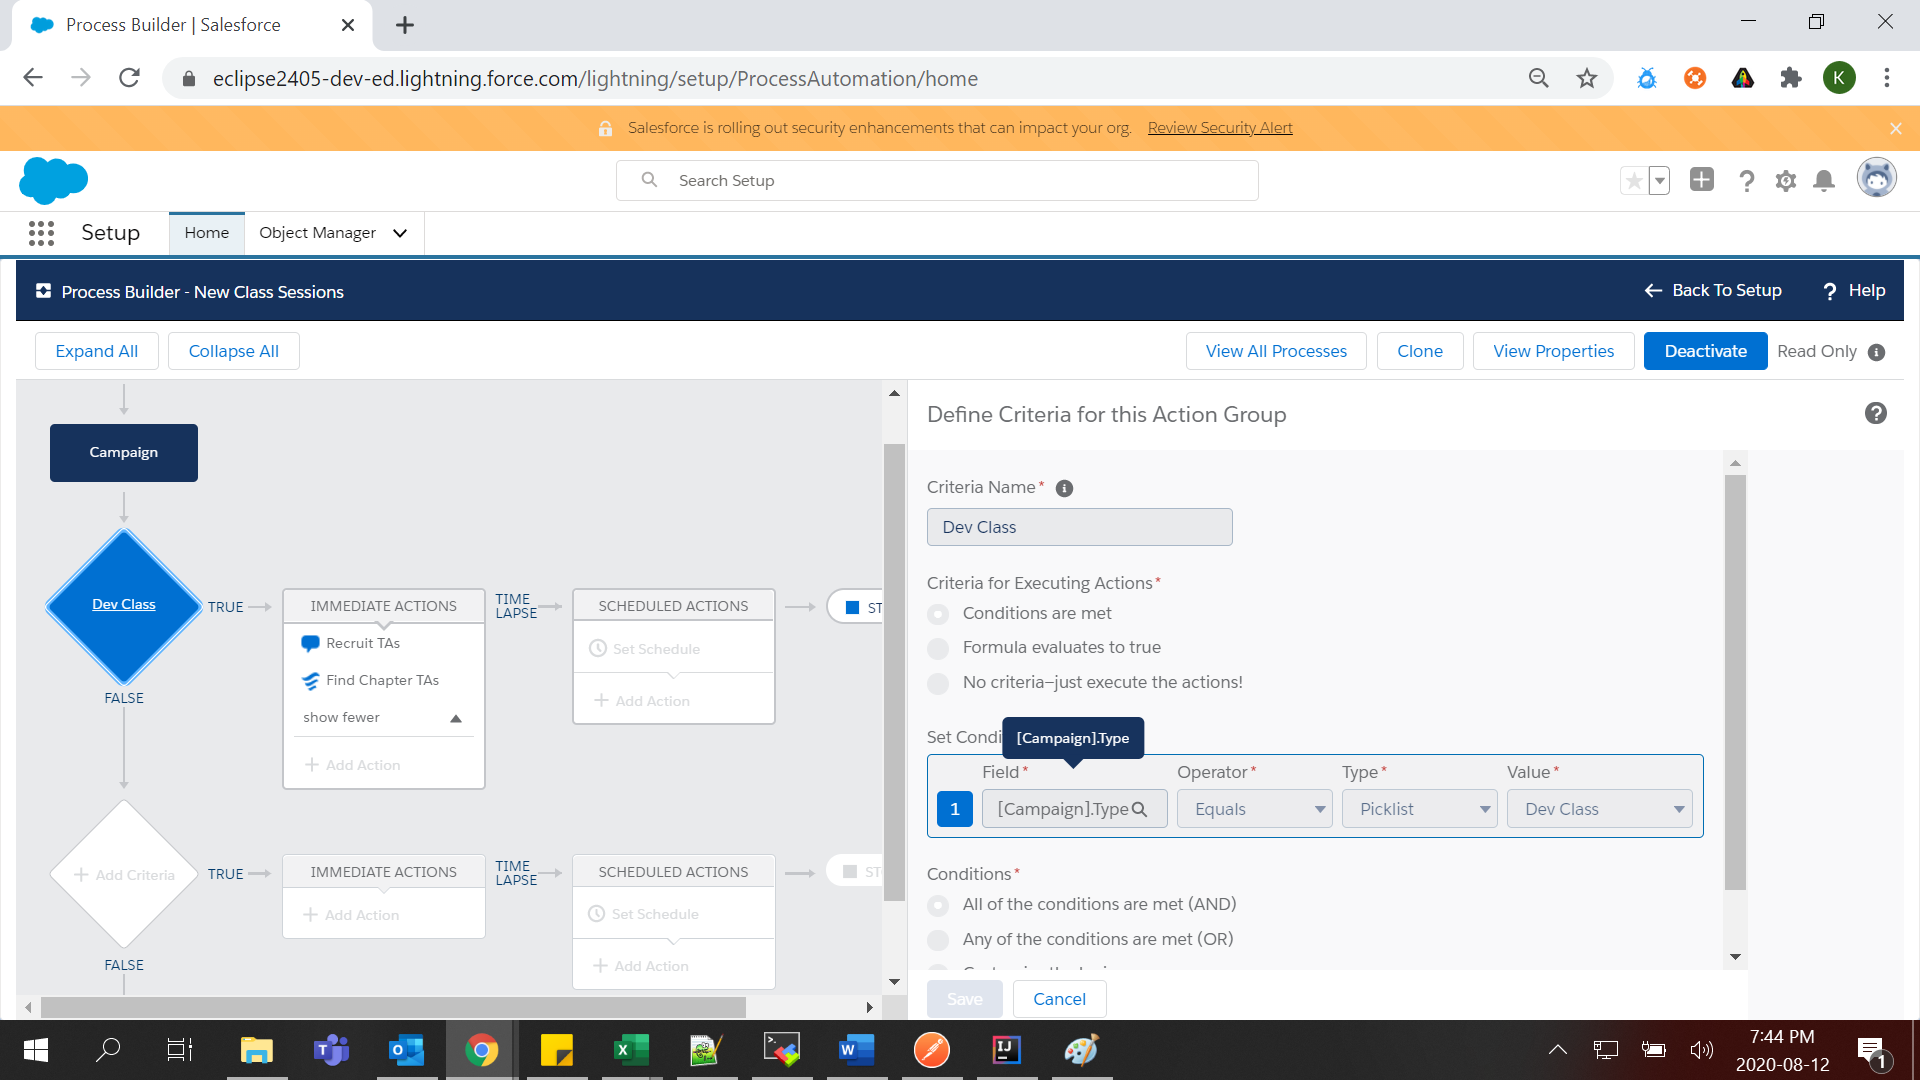The width and height of the screenshot is (1920, 1080).
Task: Collapse actions with show fewer arrow
Action: tap(456, 718)
